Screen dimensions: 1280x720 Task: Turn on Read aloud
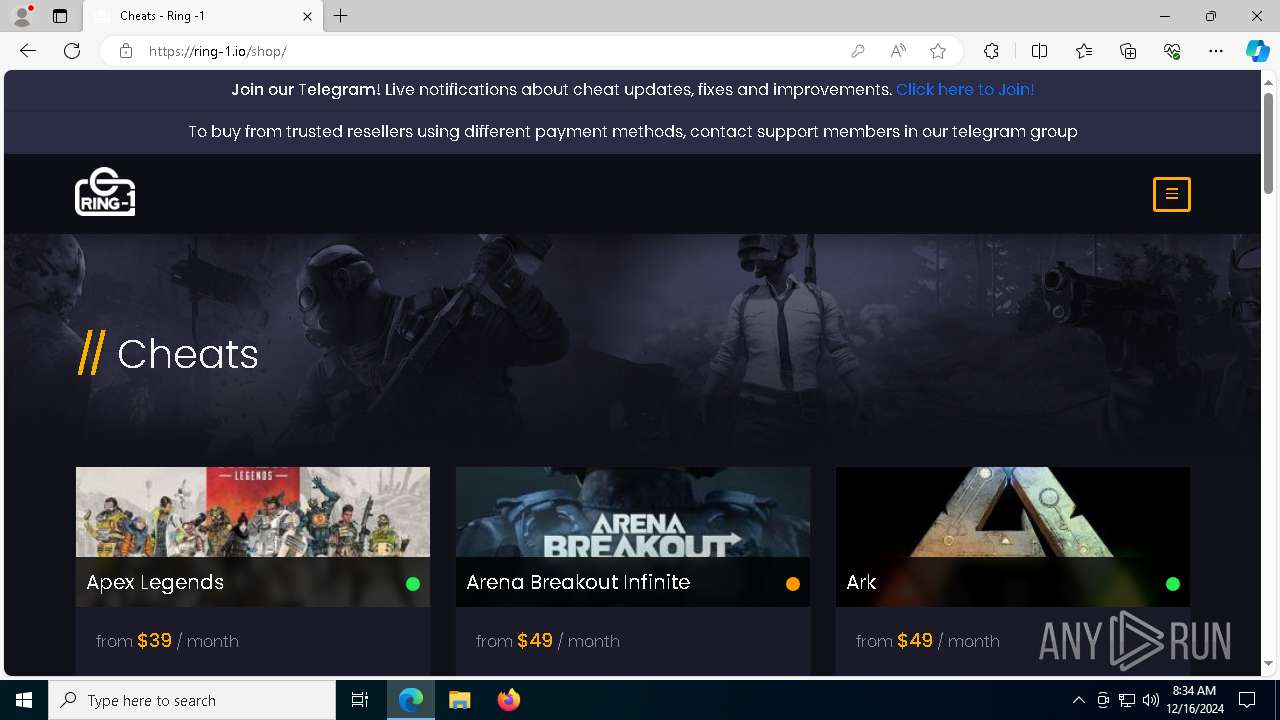[x=898, y=51]
